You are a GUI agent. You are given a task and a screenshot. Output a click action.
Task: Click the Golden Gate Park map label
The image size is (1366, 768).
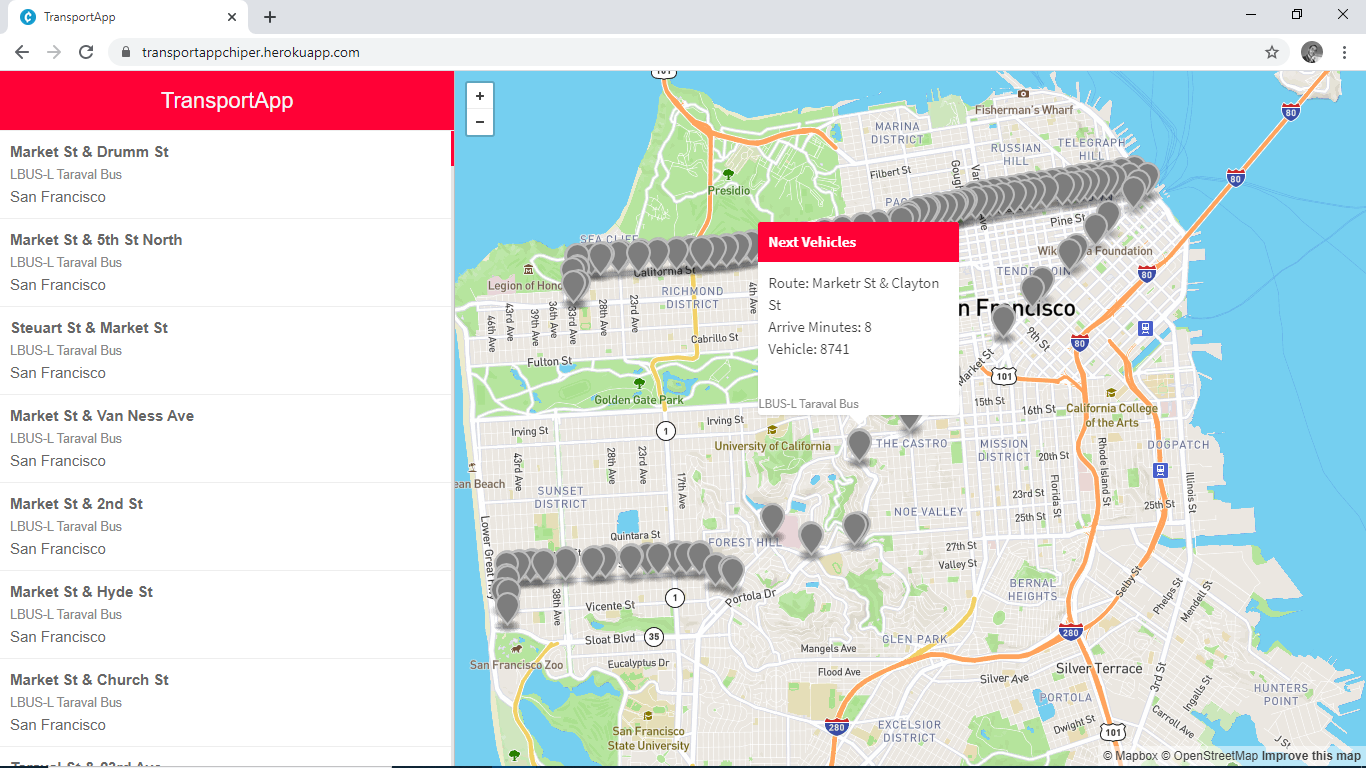pyautogui.click(x=639, y=400)
